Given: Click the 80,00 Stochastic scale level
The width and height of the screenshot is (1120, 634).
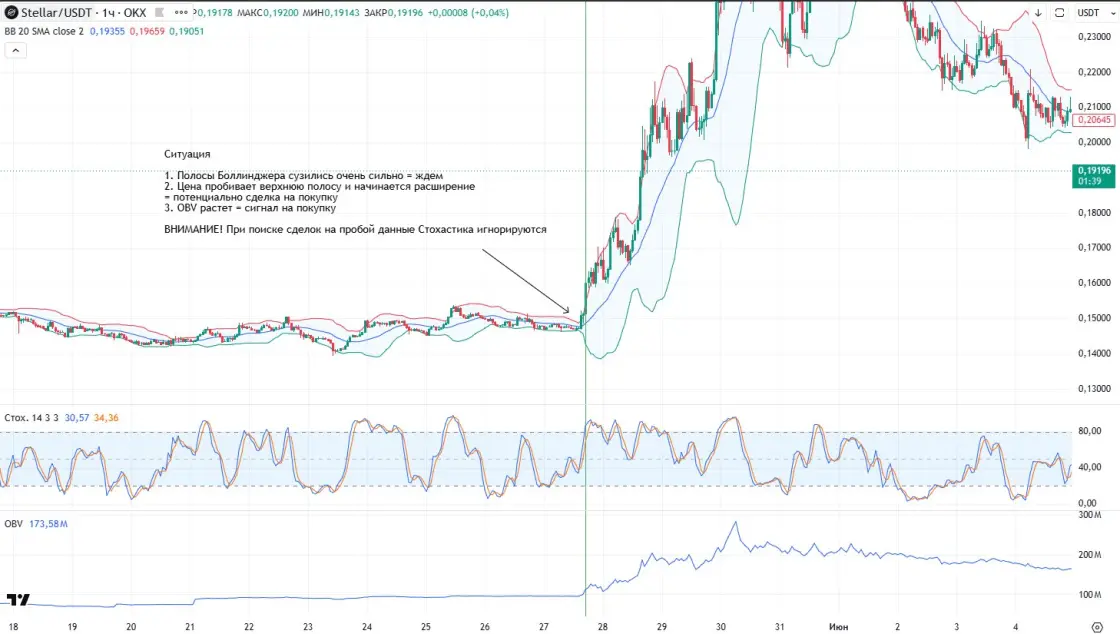Looking at the screenshot, I should point(1089,431).
